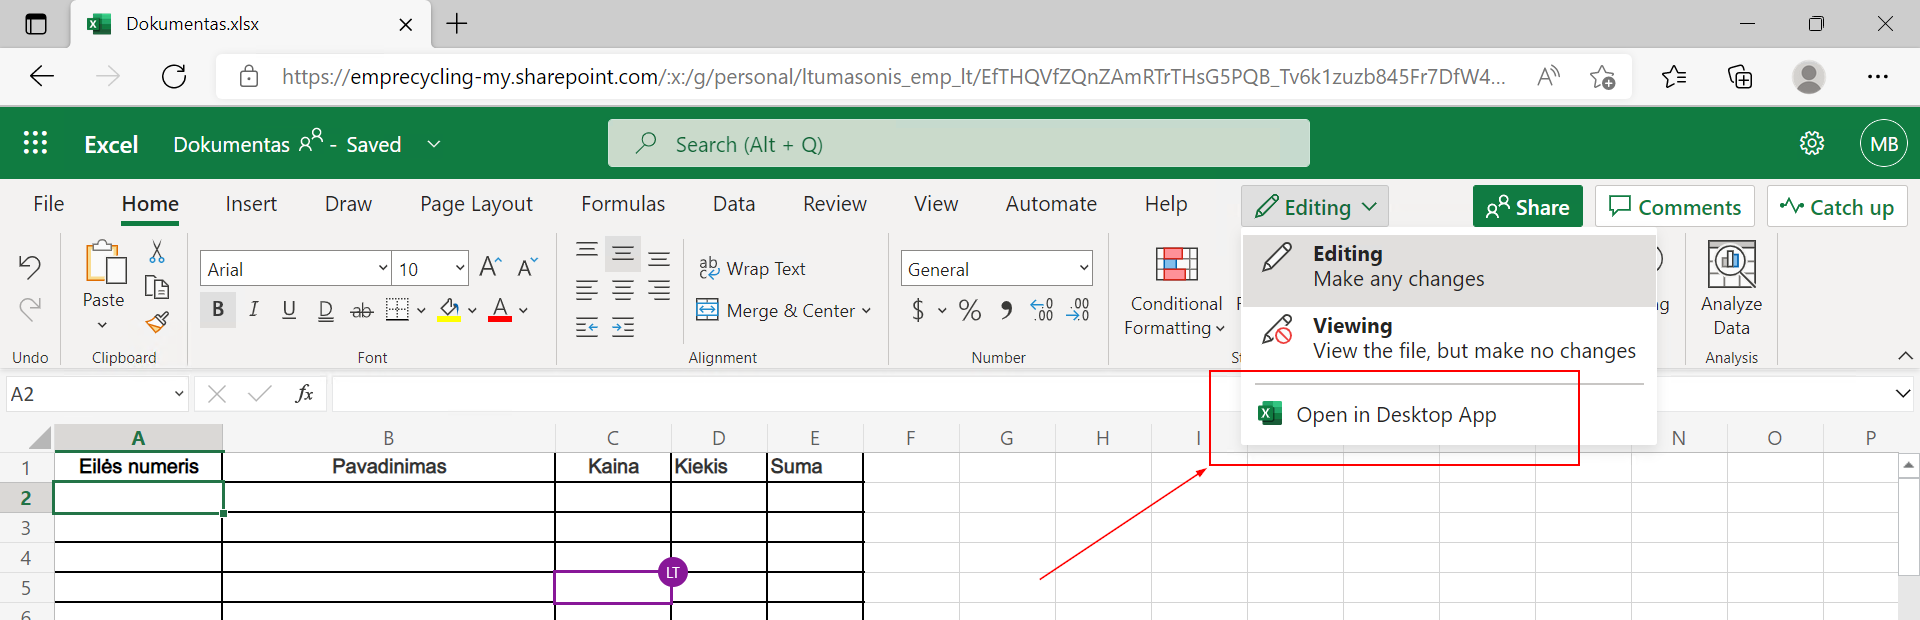The height and width of the screenshot is (620, 1920).
Task: Open the Excel app launcher grid
Action: (35, 144)
